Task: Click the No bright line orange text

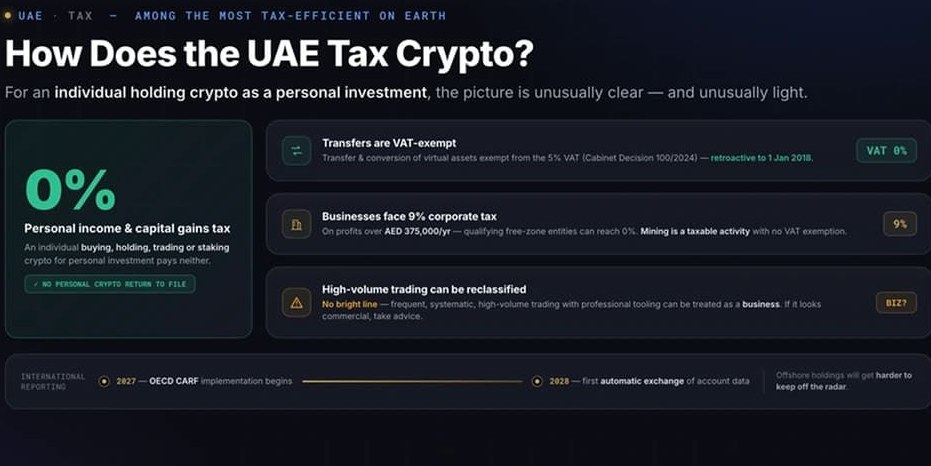Action: [349, 304]
